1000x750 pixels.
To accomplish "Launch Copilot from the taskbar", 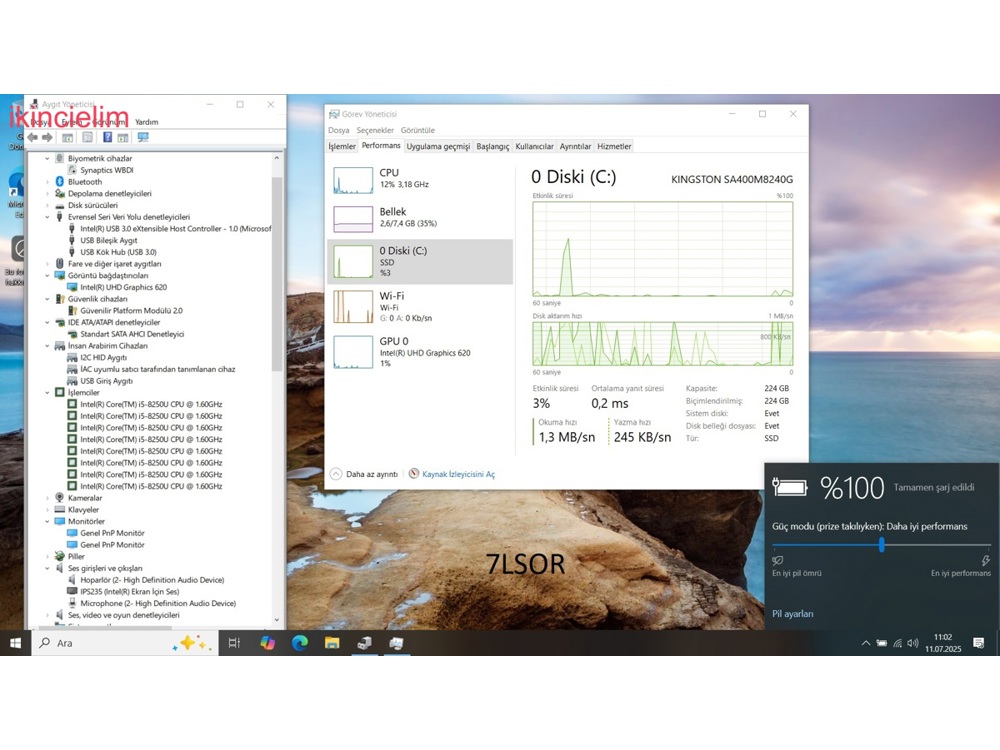I will 267,643.
